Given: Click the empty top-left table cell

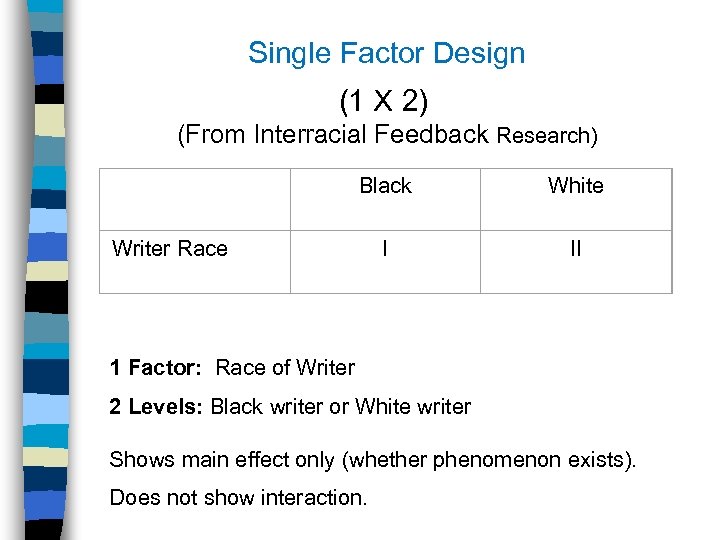Looking at the screenshot, I should (x=195, y=199).
